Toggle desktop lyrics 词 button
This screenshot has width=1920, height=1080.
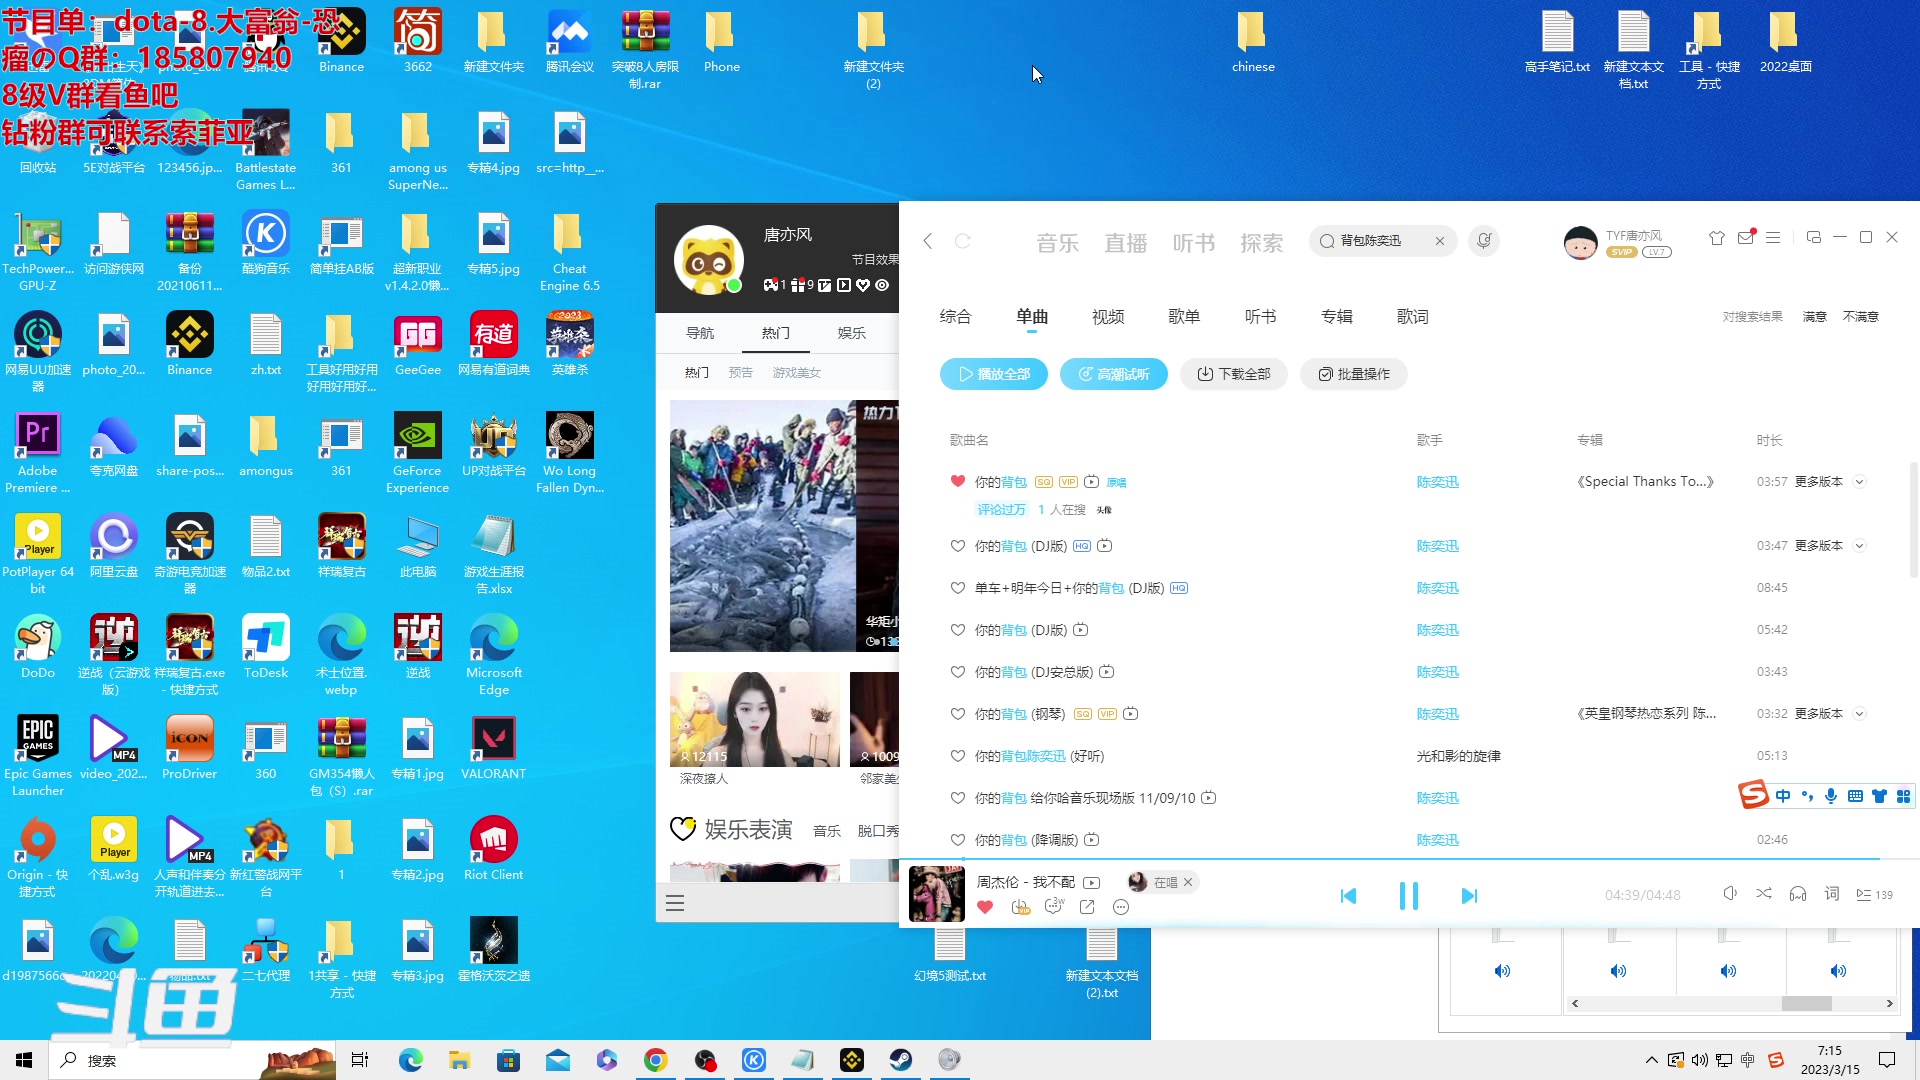[x=1832, y=893]
